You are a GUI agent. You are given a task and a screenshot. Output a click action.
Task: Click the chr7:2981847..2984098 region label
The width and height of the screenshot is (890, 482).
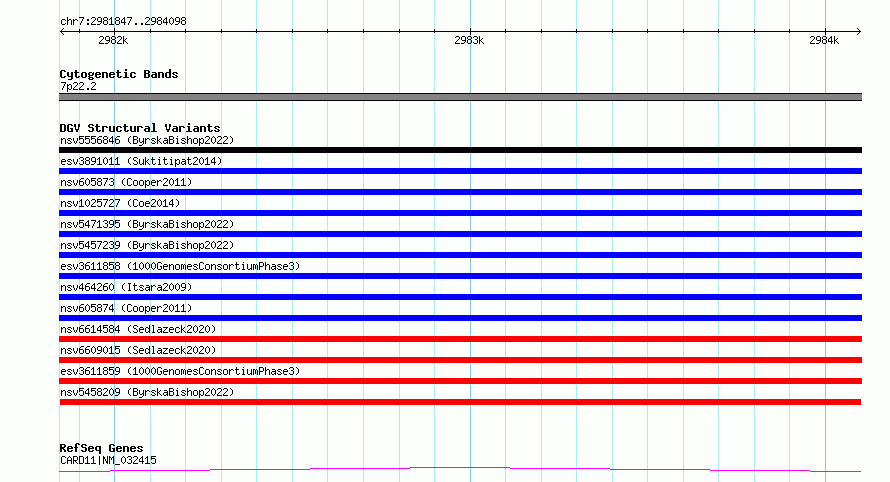[x=123, y=21]
